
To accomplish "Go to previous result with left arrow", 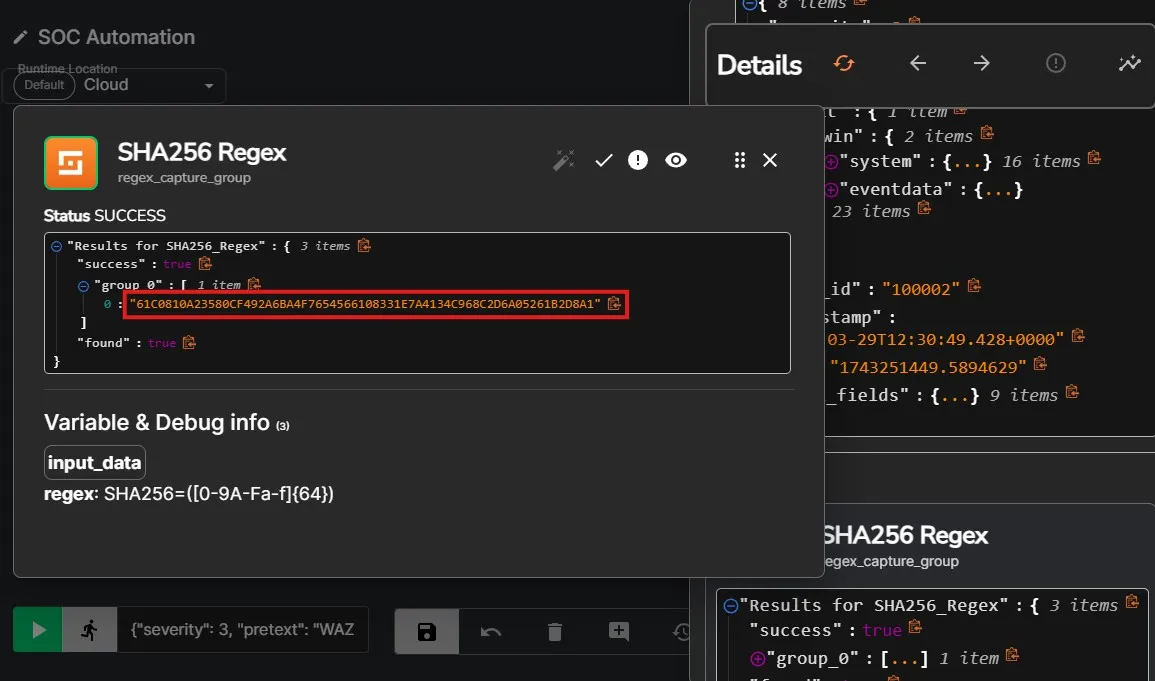I will tap(918, 64).
